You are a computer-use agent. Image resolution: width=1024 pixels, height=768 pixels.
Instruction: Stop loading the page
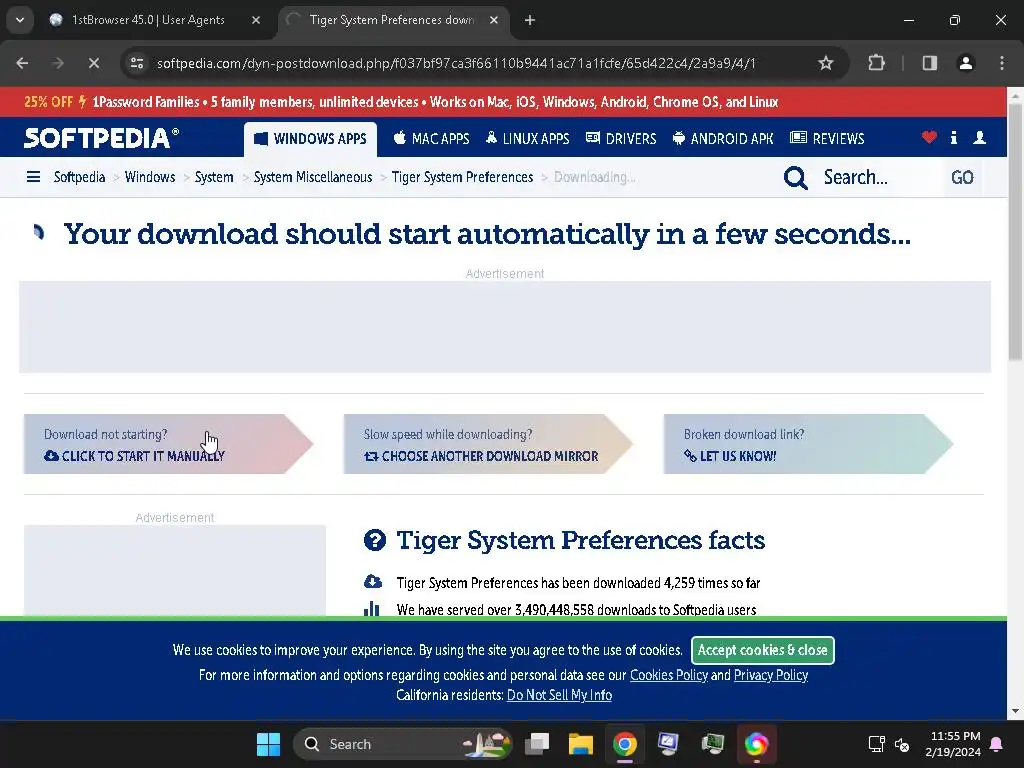coord(93,63)
